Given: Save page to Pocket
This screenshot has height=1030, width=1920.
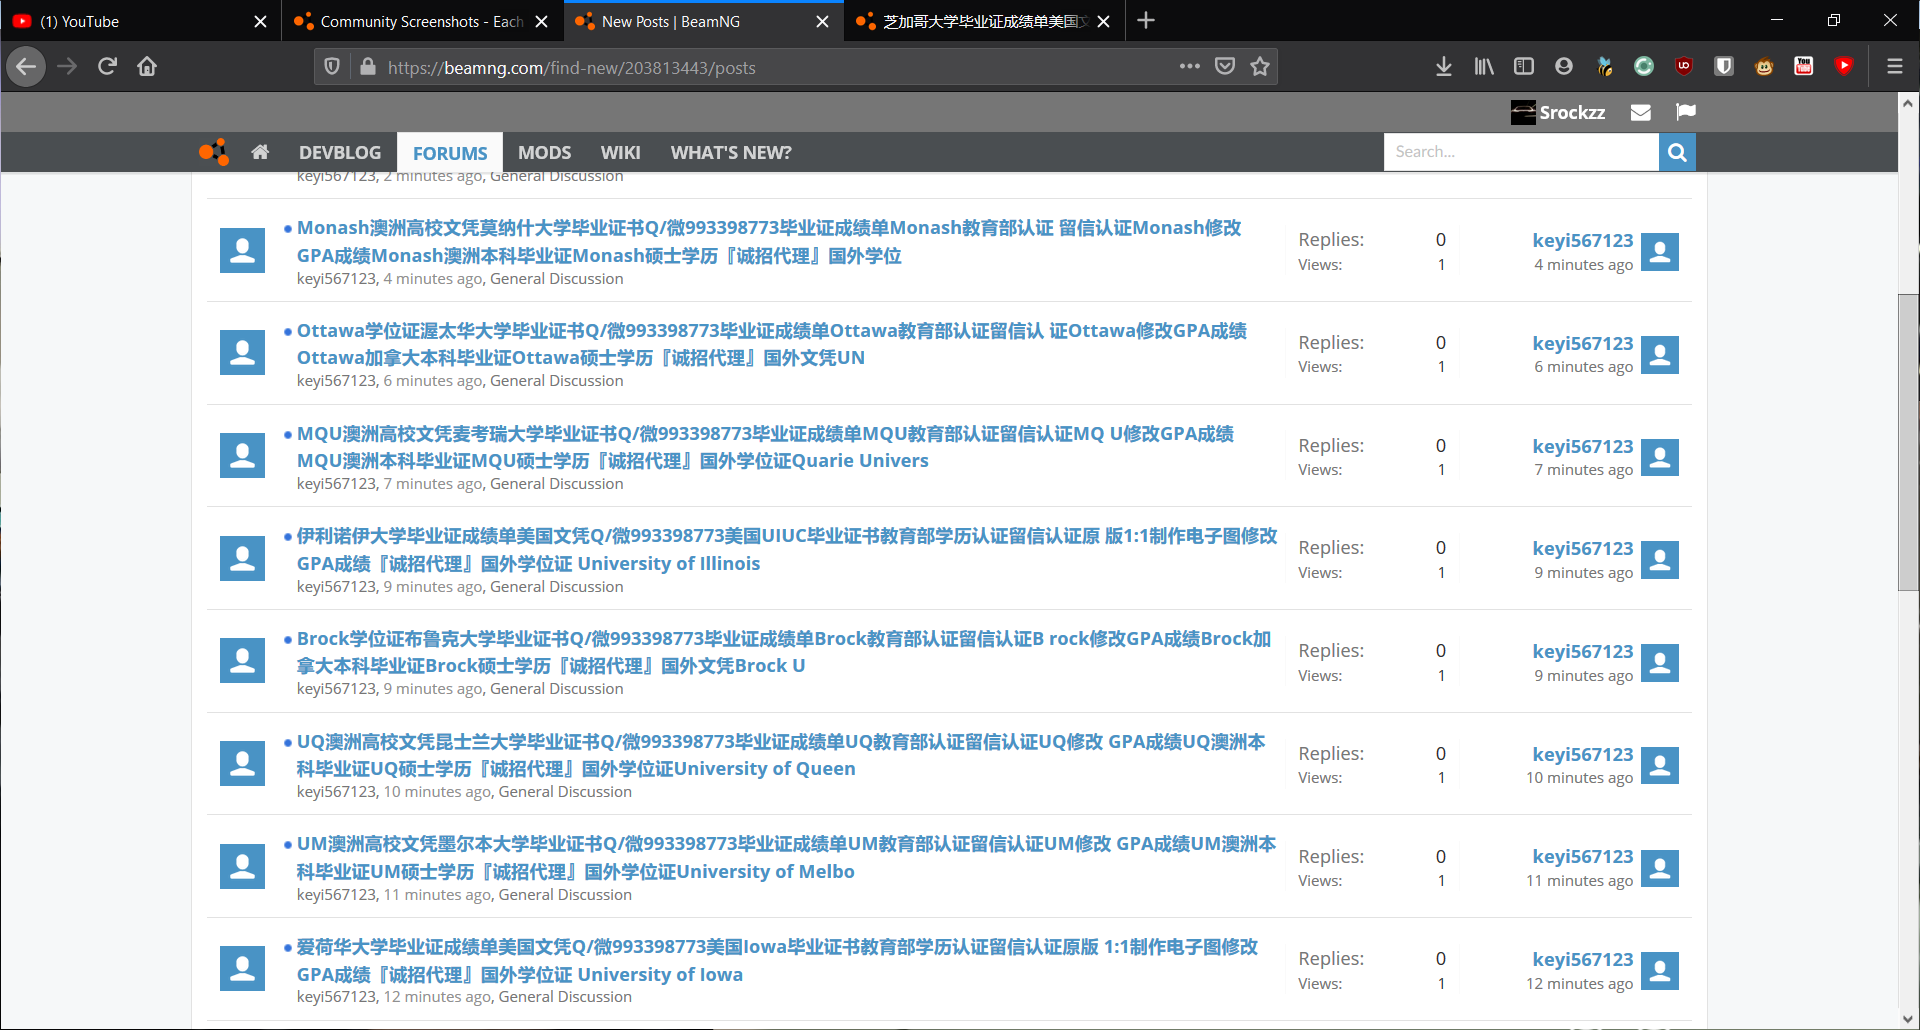Looking at the screenshot, I should coord(1225,67).
